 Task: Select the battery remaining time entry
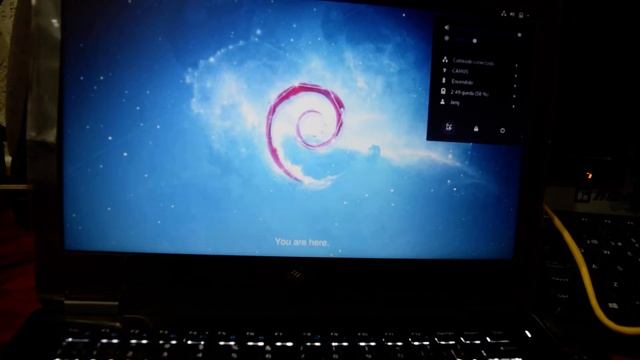(x=469, y=93)
